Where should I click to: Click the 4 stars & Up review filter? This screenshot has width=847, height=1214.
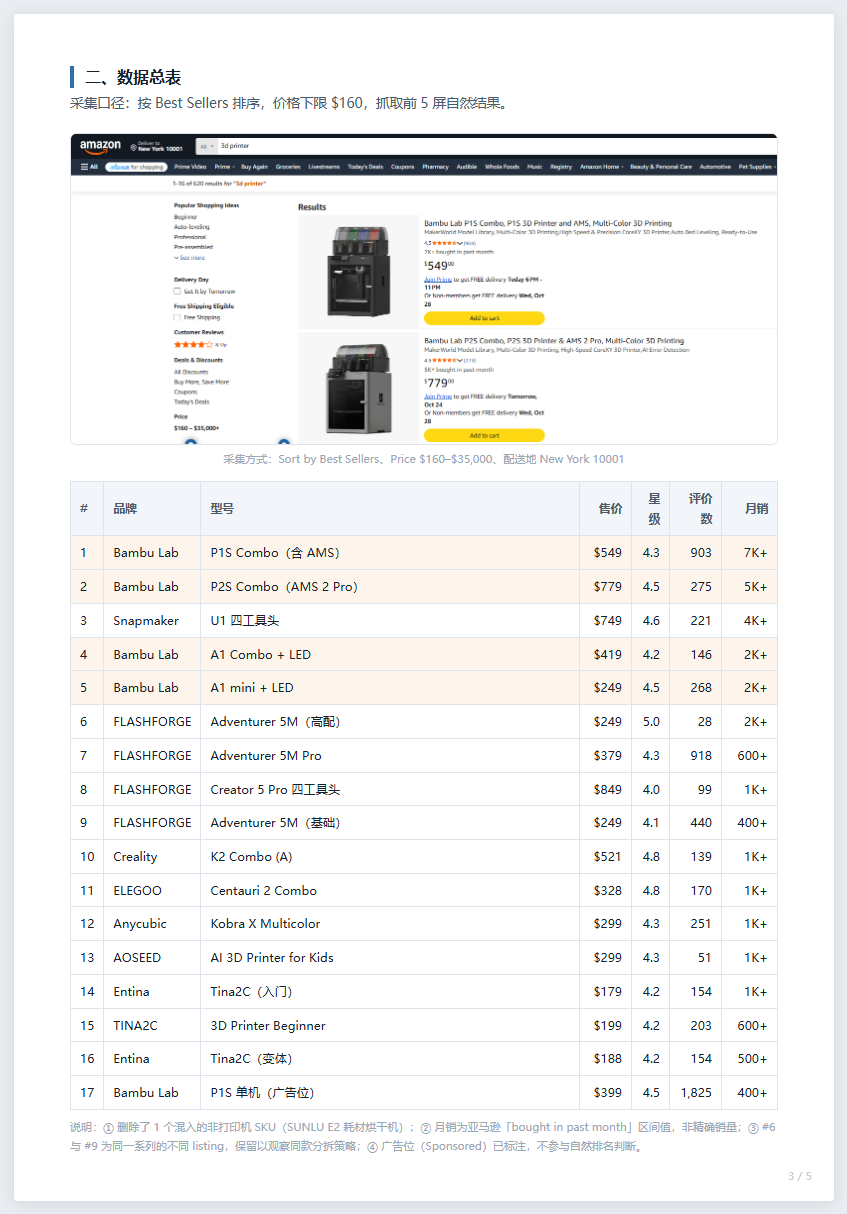[x=199, y=344]
